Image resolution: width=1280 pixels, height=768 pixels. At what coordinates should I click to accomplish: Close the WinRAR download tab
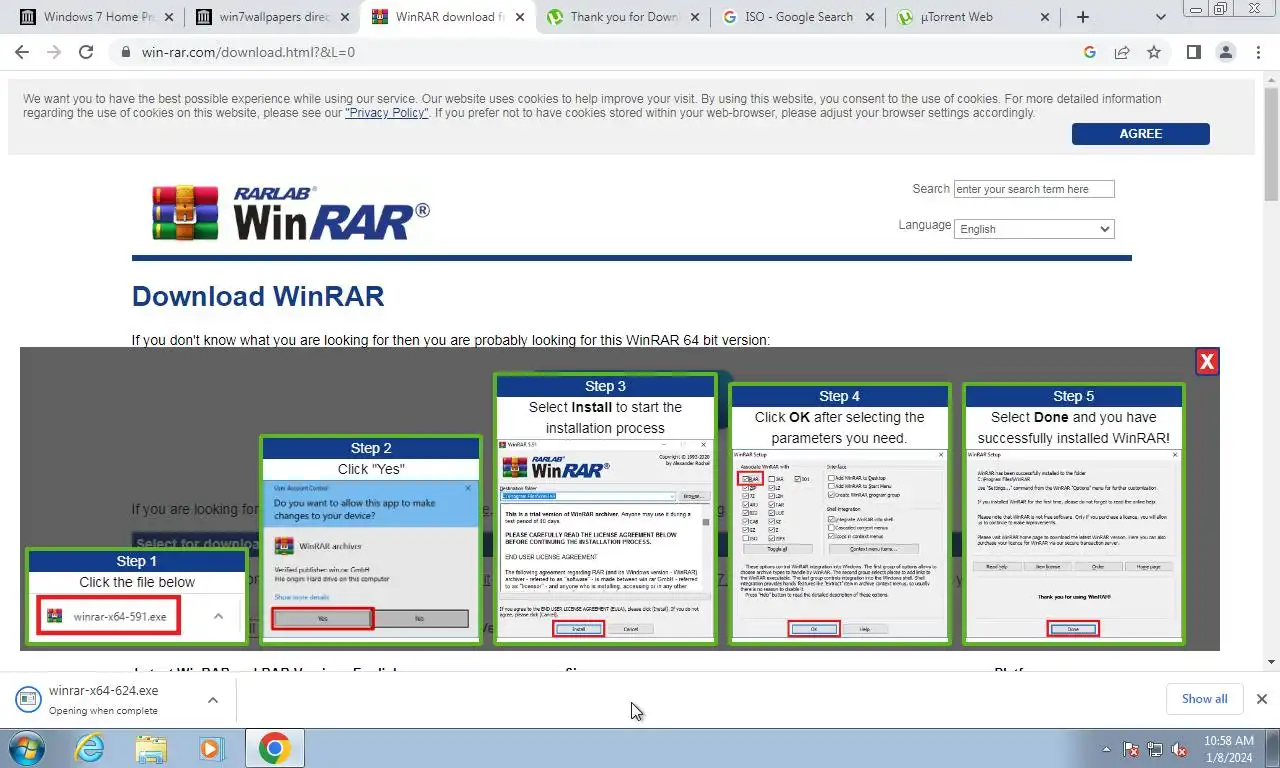(x=518, y=17)
